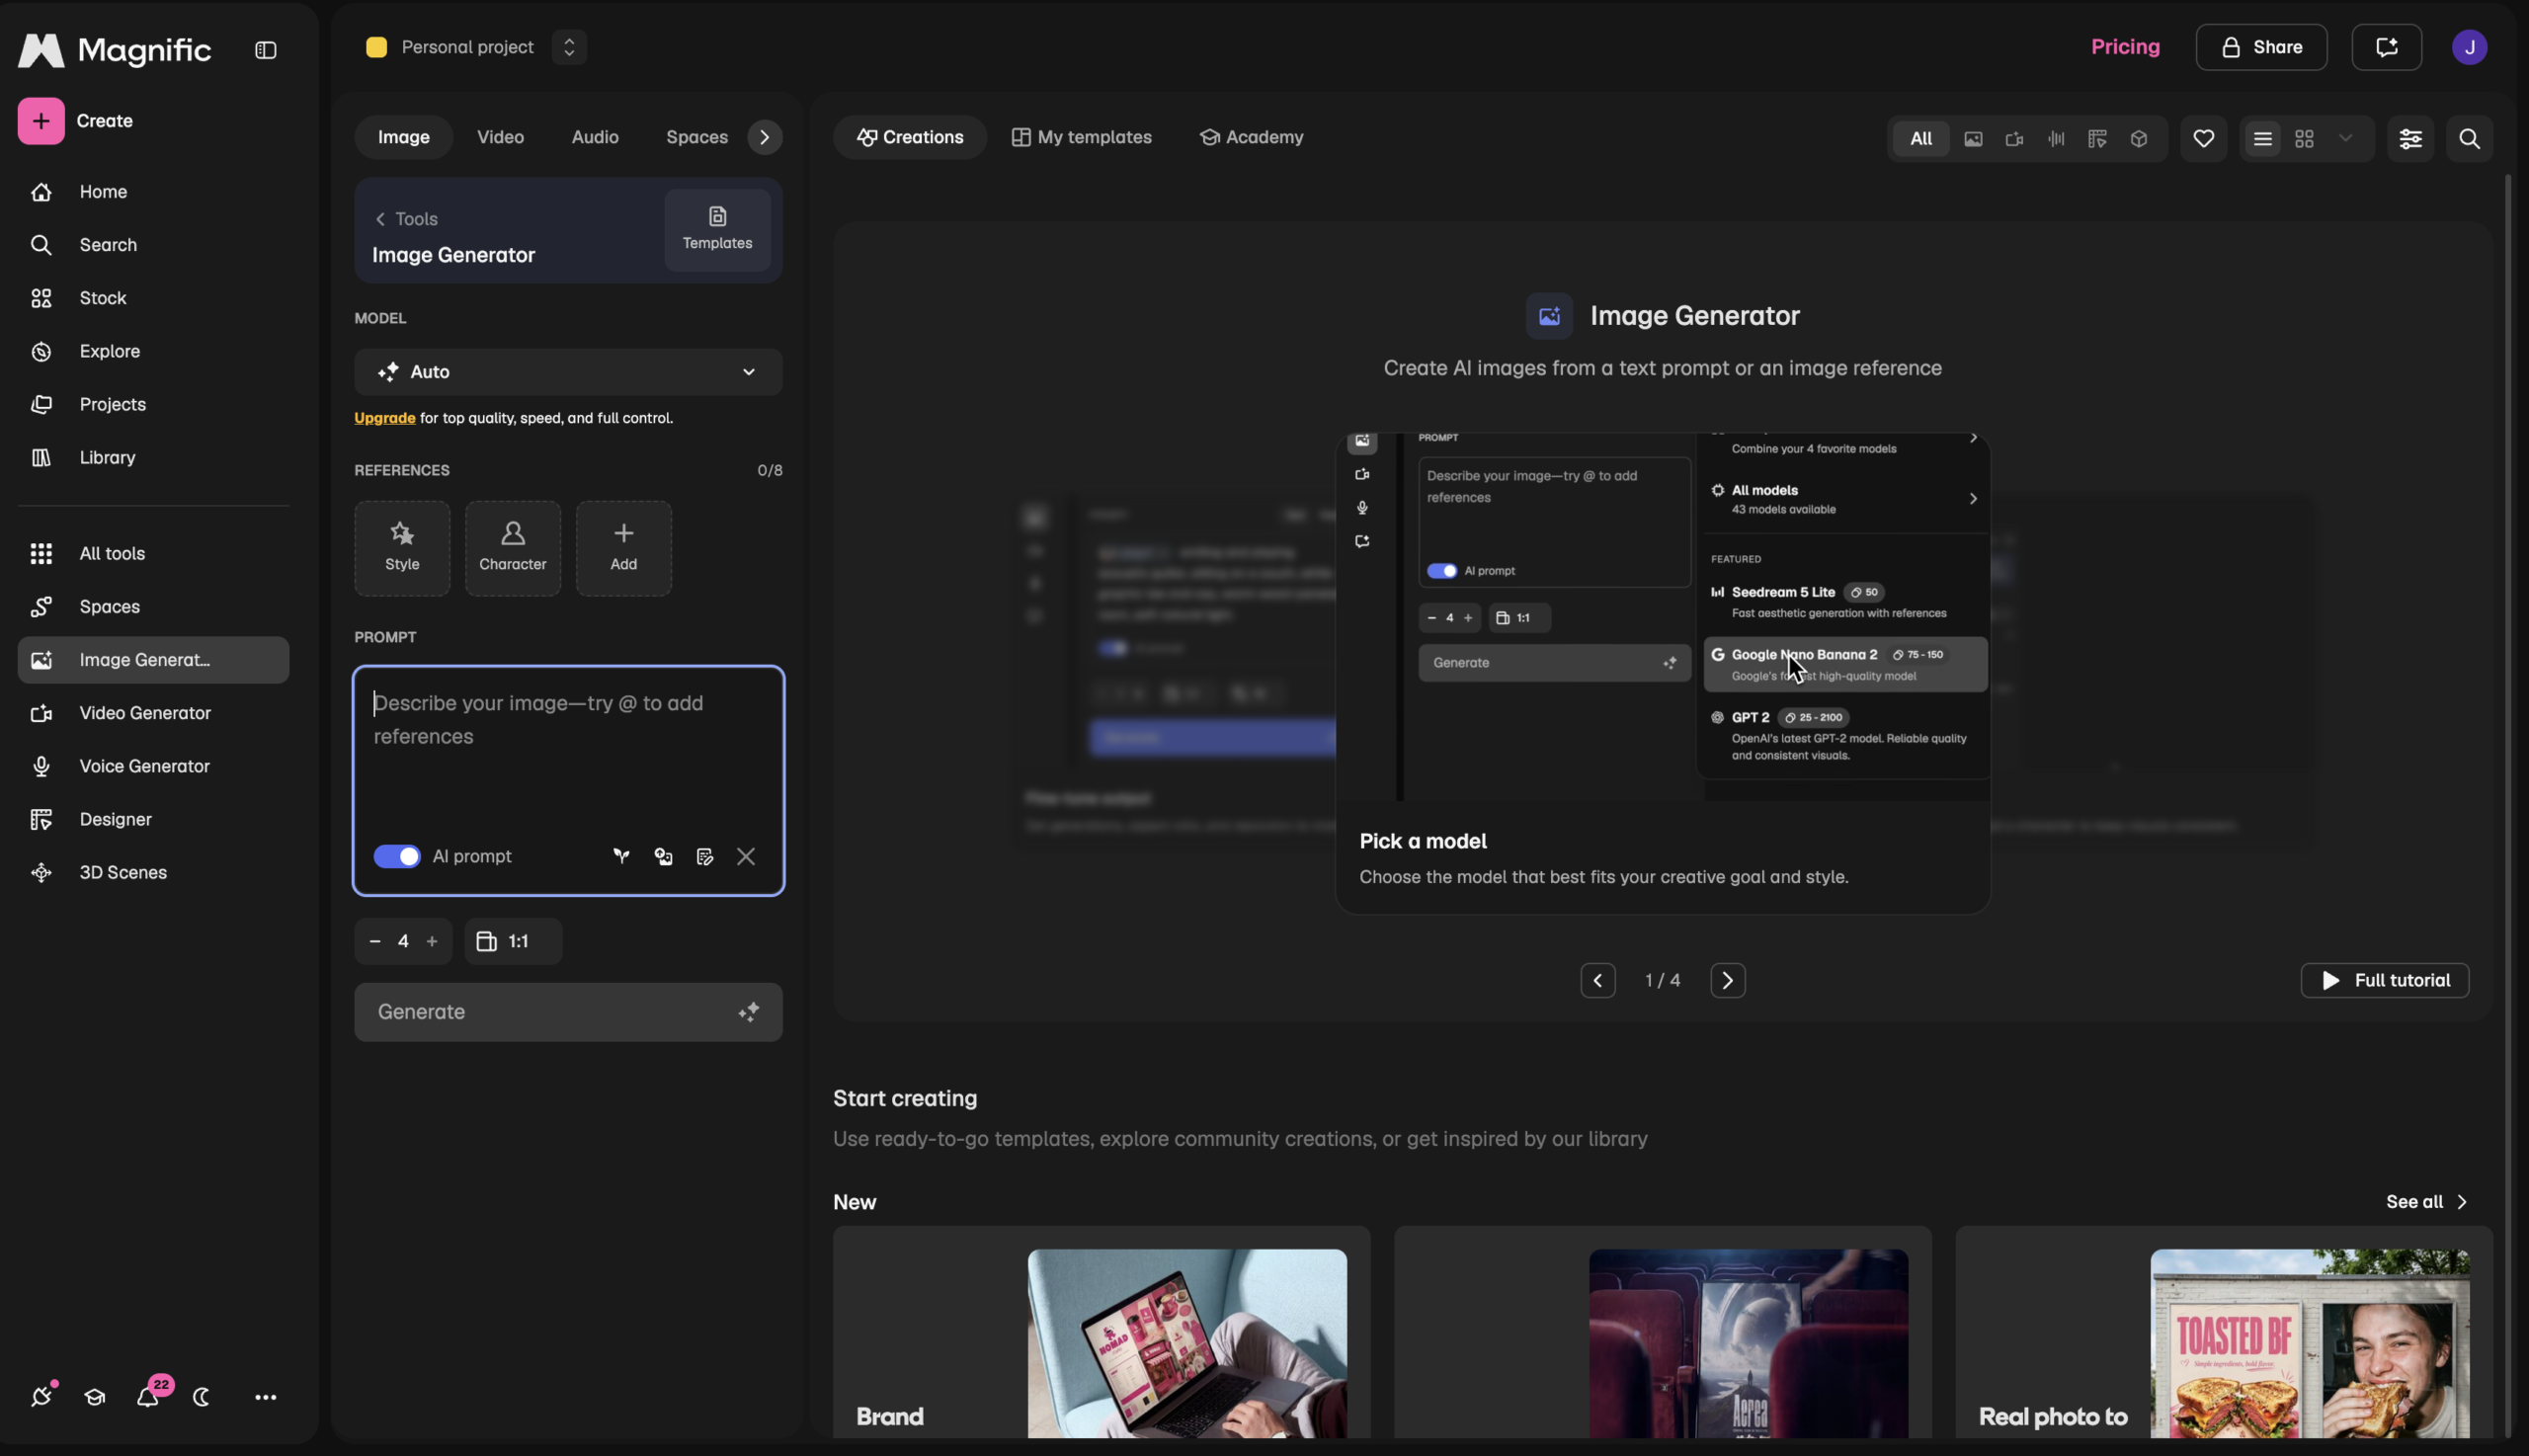The width and height of the screenshot is (2529, 1456).
Task: Click the Add reference plus tile
Action: pos(624,548)
